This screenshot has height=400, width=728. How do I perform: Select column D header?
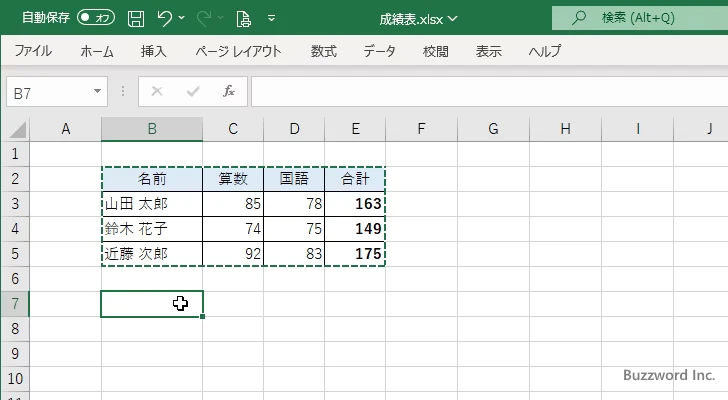point(294,129)
